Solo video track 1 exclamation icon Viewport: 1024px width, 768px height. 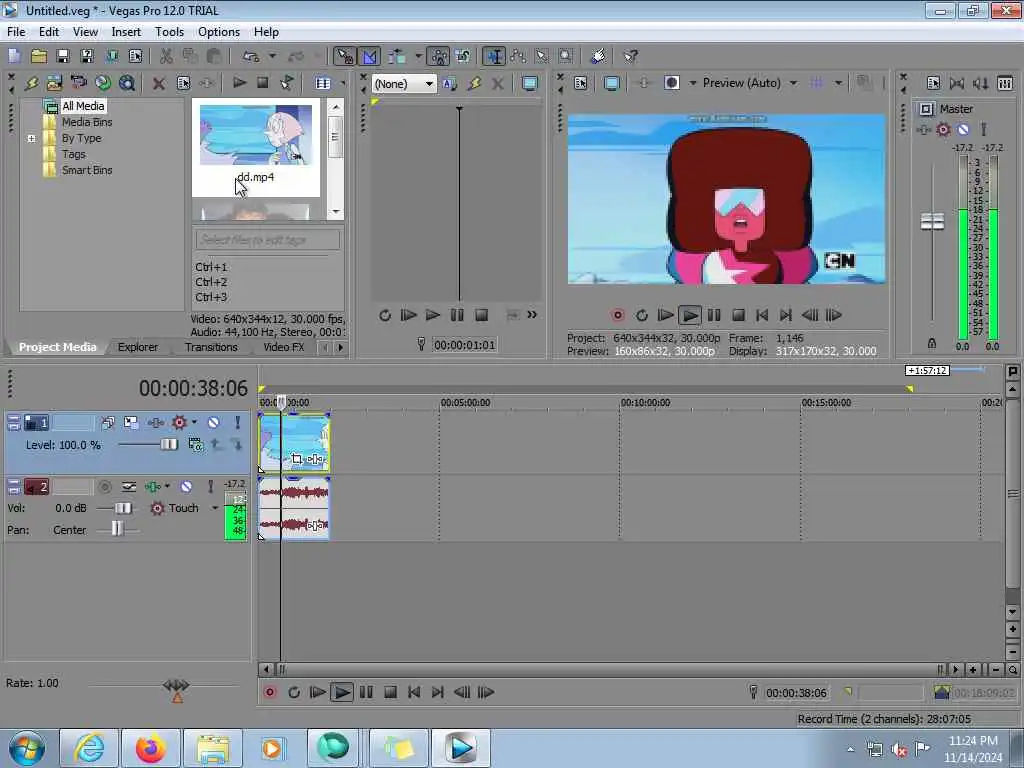click(237, 423)
